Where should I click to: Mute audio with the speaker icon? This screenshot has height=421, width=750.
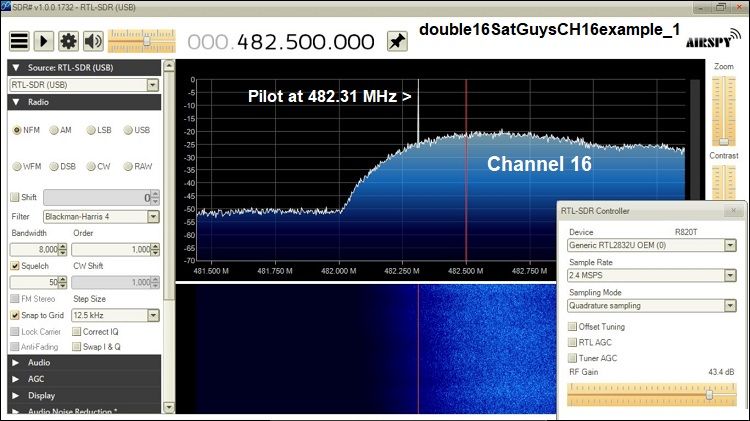(93, 41)
